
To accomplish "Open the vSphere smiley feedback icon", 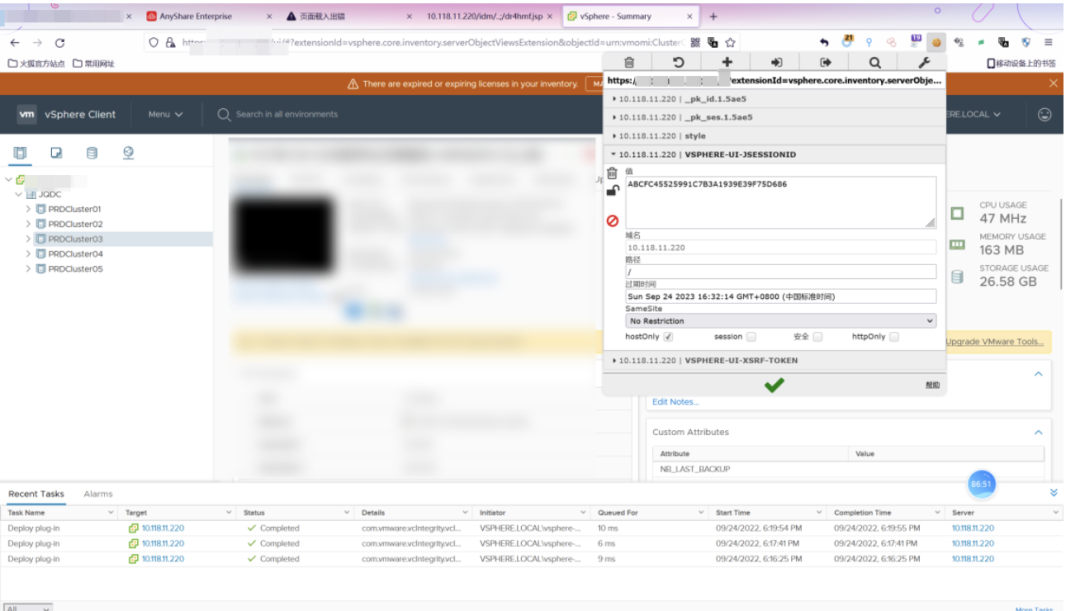I will (1044, 114).
